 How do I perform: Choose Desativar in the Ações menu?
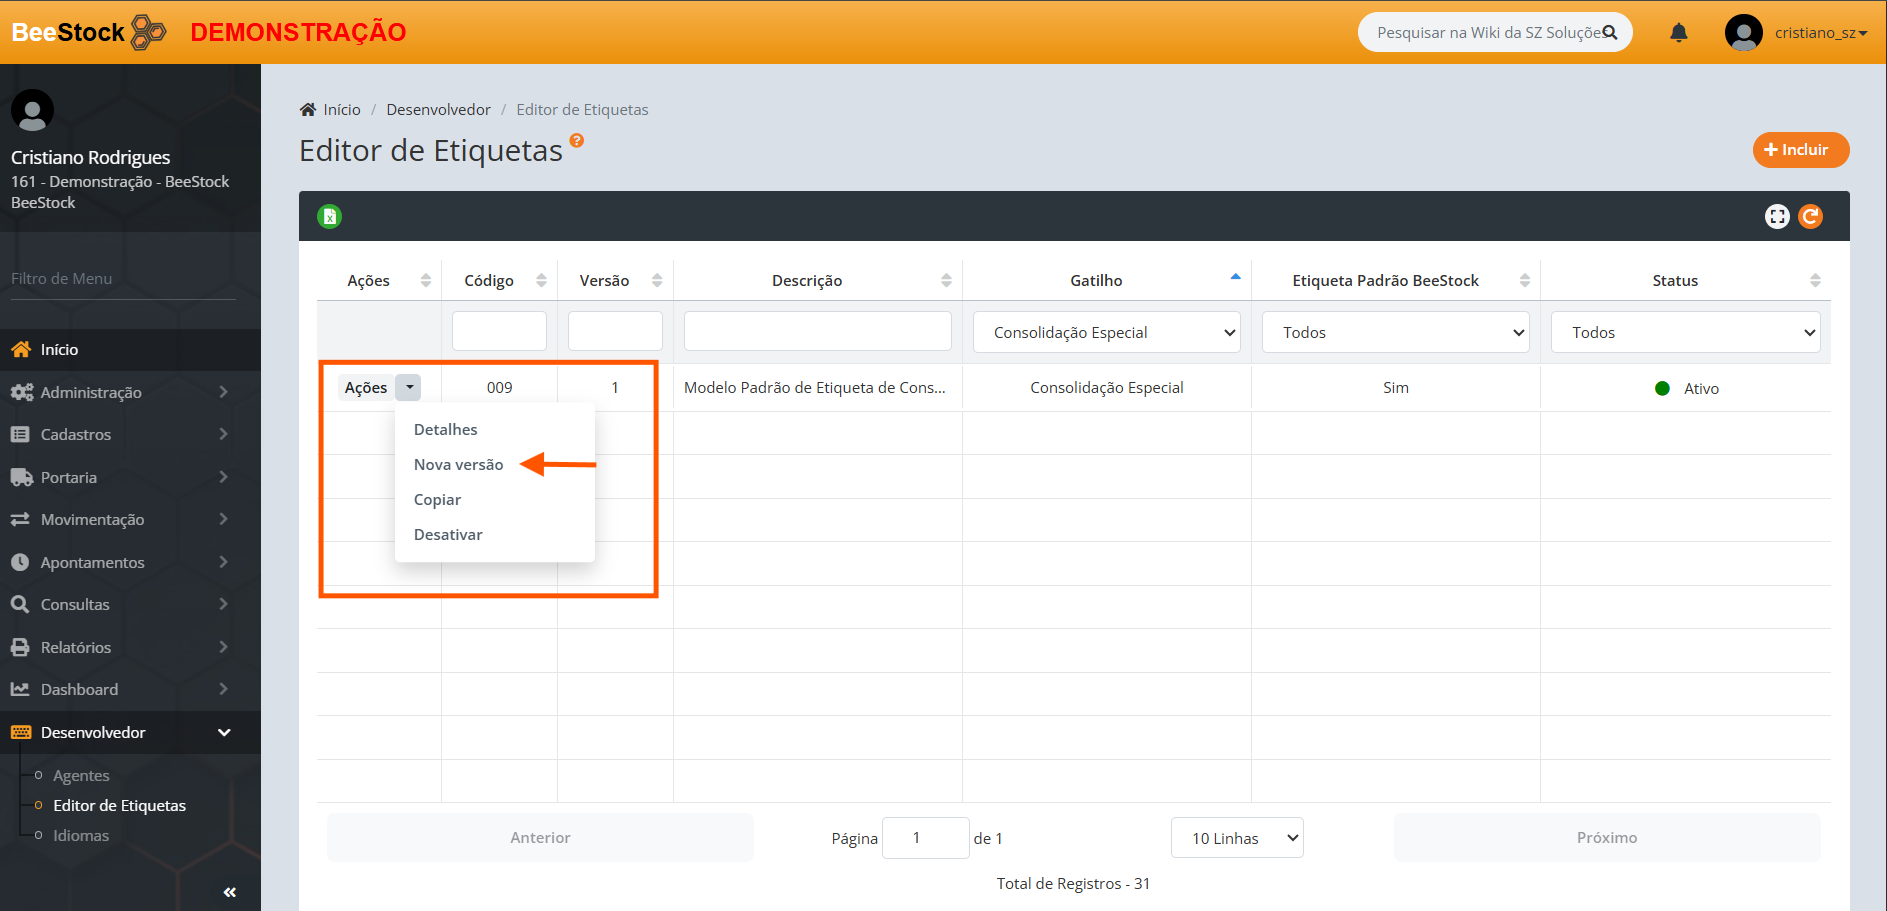pos(448,534)
